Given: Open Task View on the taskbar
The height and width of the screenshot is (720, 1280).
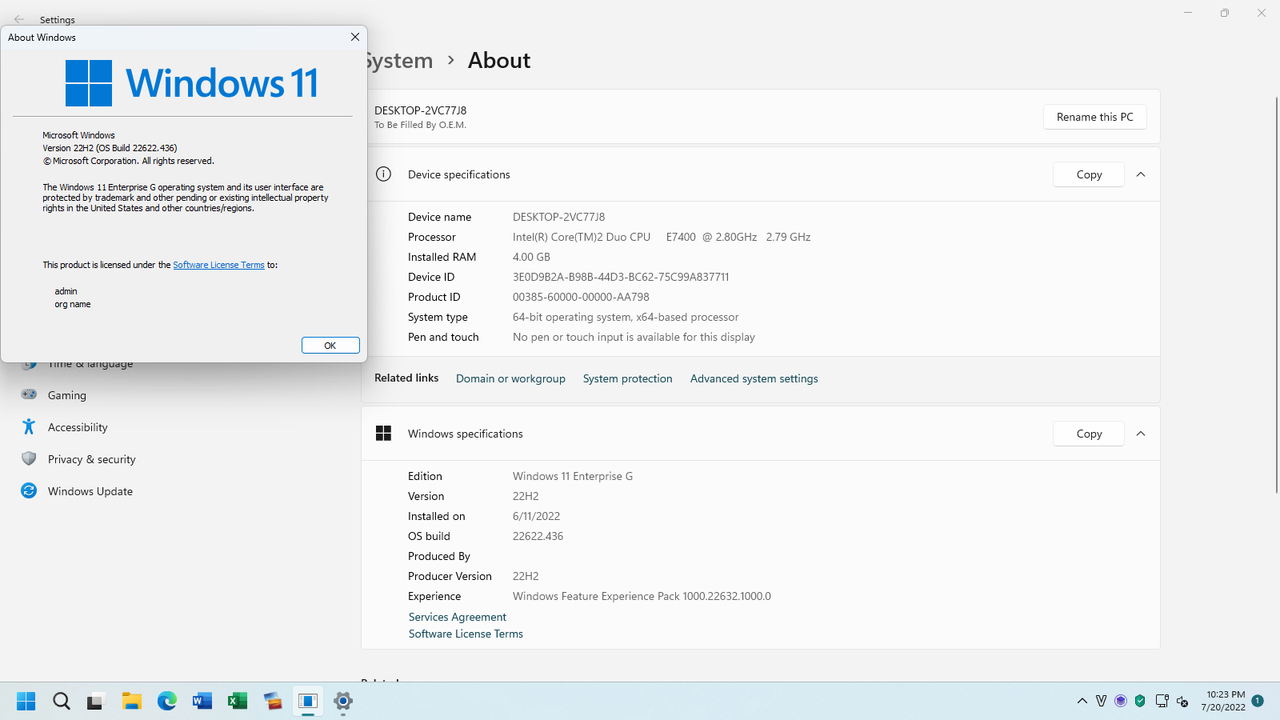Looking at the screenshot, I should [96, 701].
